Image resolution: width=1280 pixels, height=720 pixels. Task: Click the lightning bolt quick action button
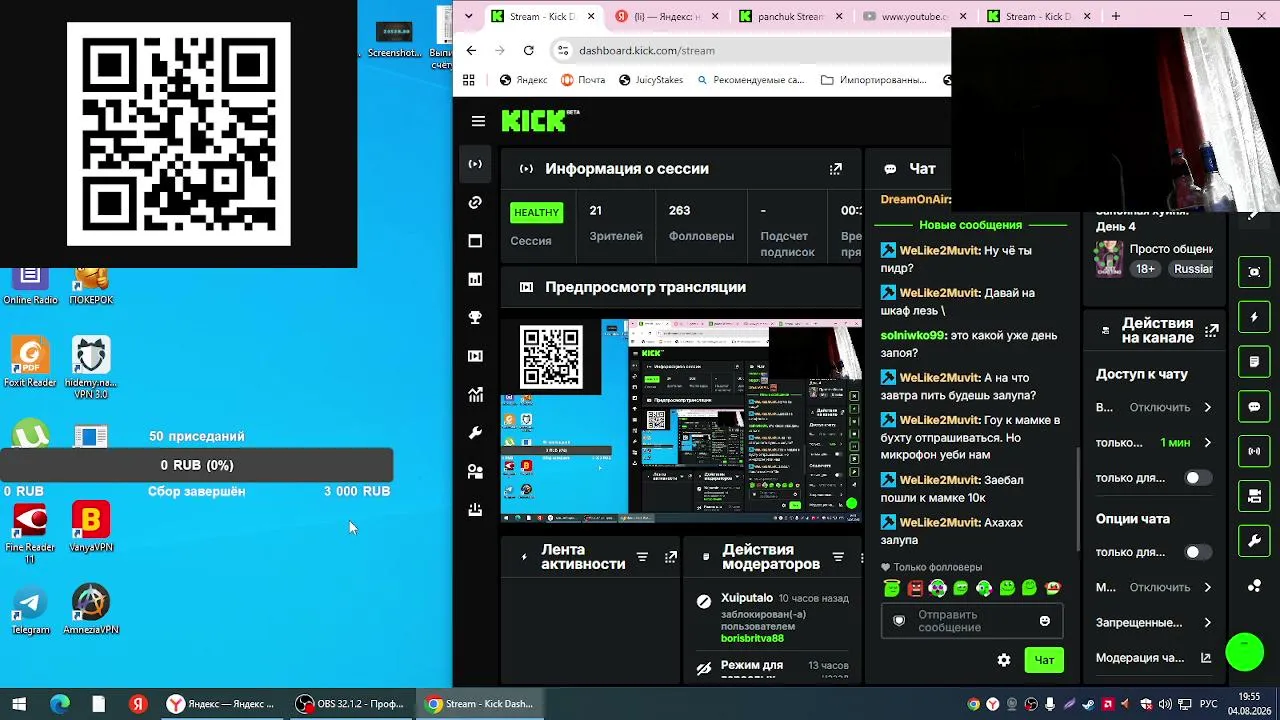tap(1254, 317)
